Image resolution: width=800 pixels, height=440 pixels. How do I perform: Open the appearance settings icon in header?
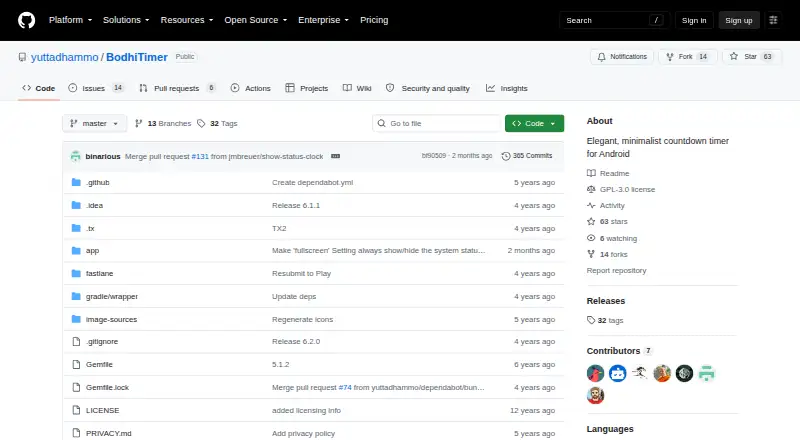773,20
